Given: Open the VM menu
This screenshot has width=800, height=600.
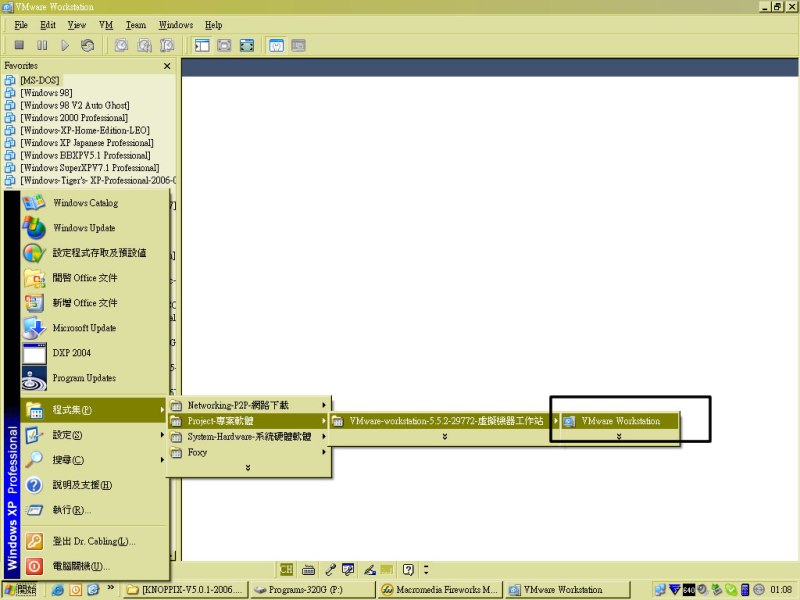Looking at the screenshot, I should (x=106, y=25).
